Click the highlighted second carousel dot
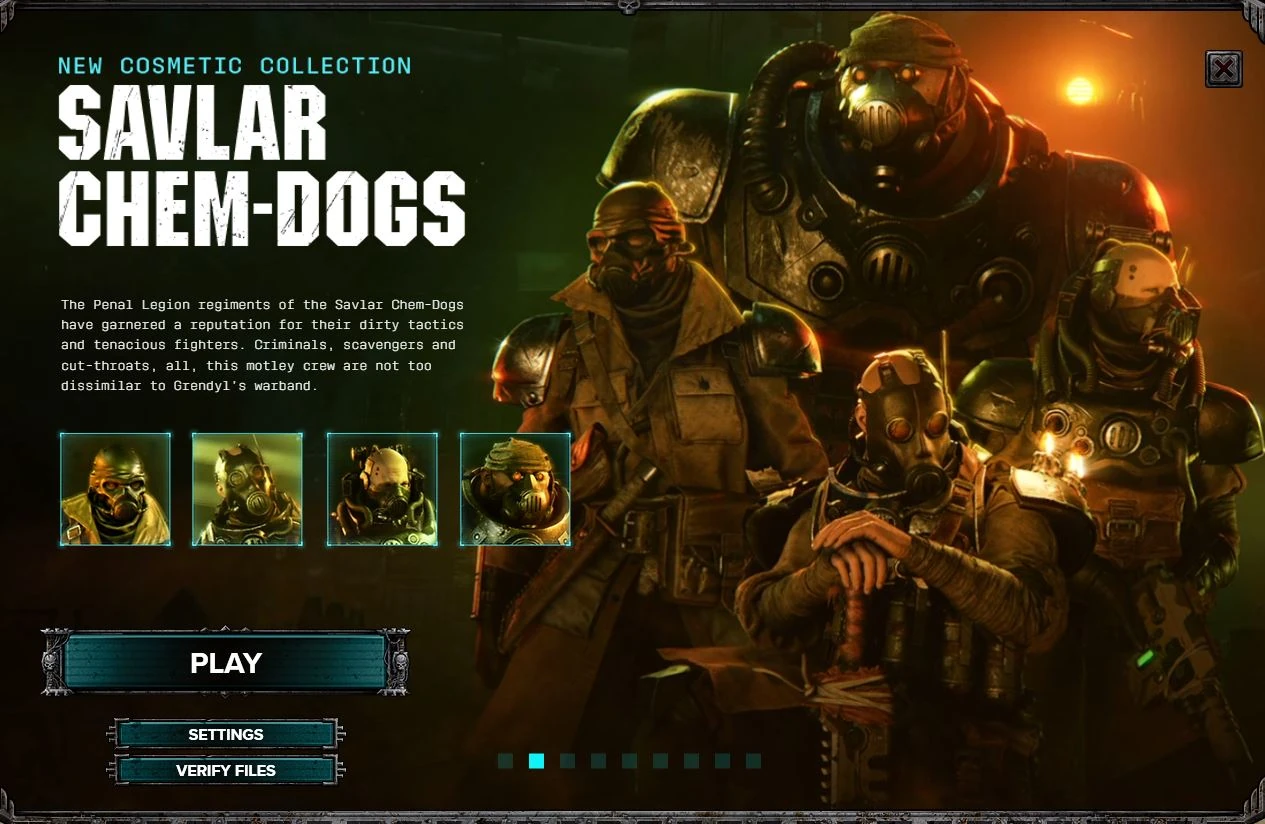Screen dimensions: 1265x824 tap(536, 761)
